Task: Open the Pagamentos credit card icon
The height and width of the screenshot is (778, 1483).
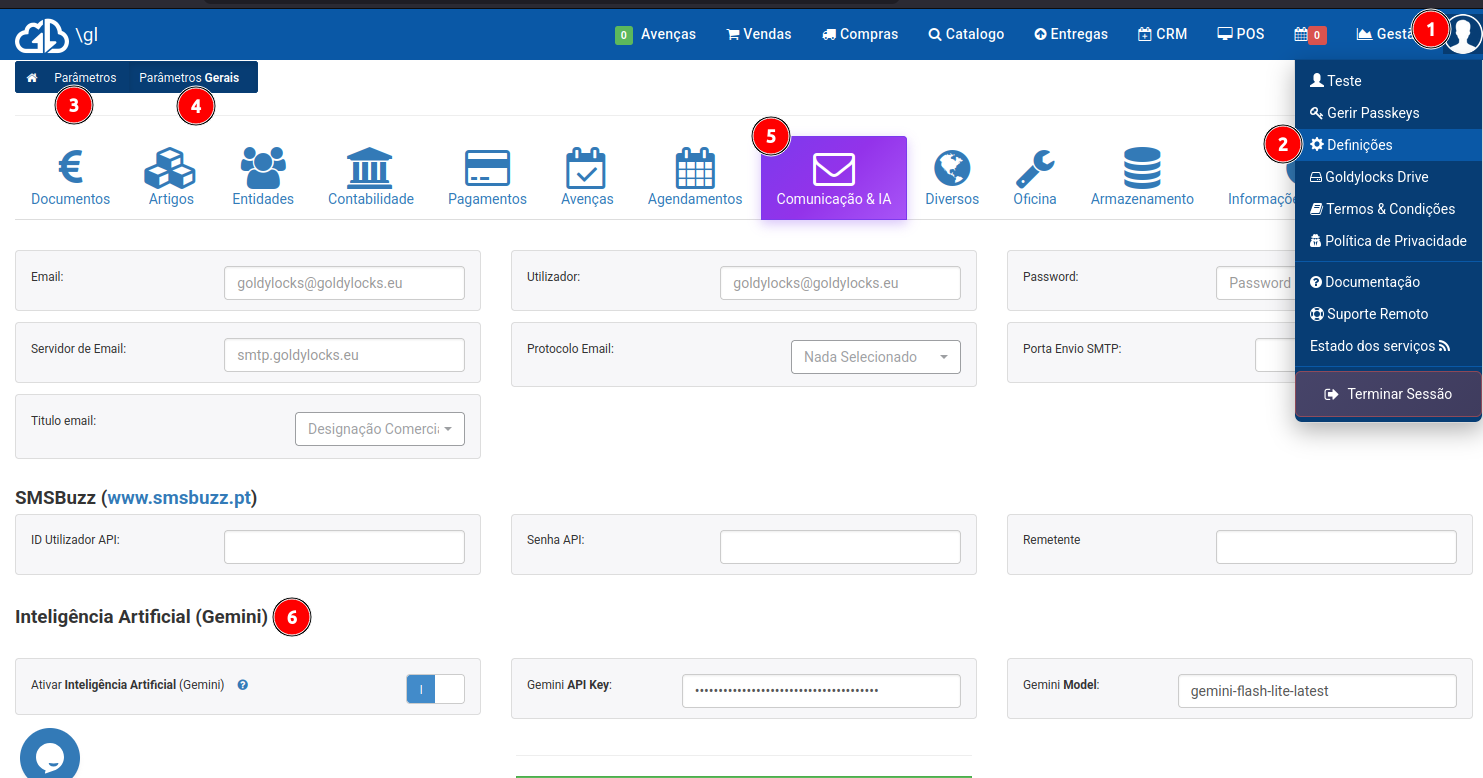Action: (487, 168)
